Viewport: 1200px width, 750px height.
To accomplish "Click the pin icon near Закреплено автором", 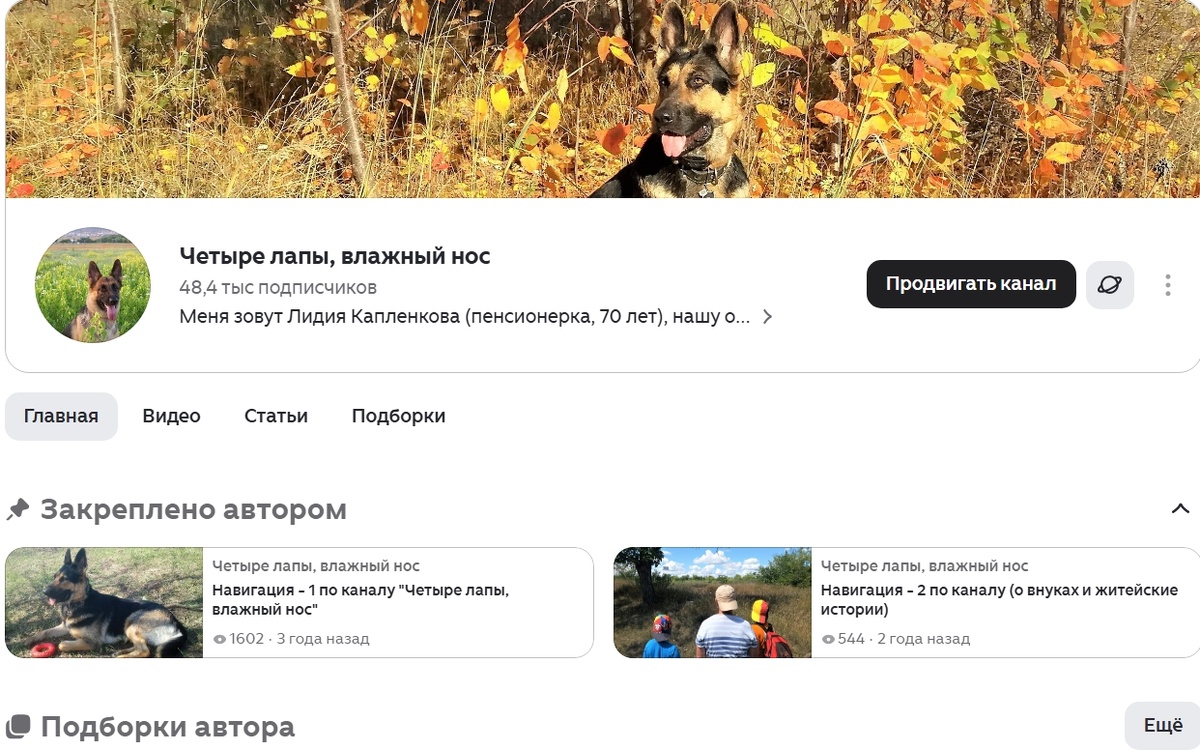I will point(16,509).
